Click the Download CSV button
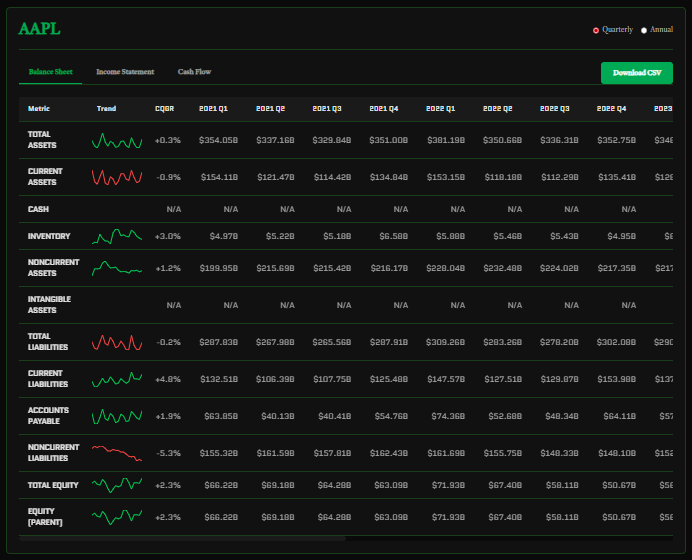 pyautogui.click(x=637, y=73)
